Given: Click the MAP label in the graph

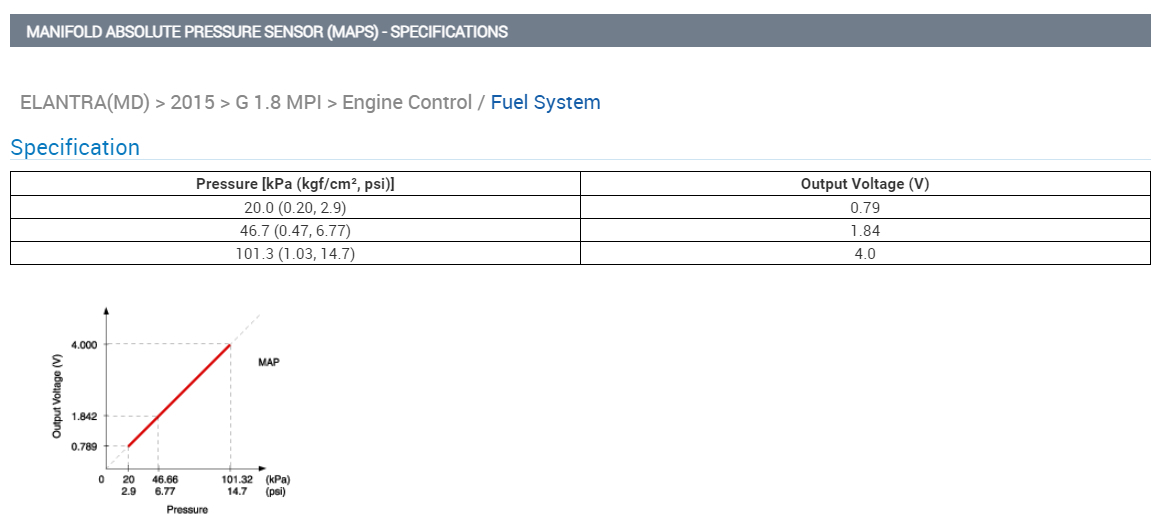Looking at the screenshot, I should pyautogui.click(x=268, y=362).
